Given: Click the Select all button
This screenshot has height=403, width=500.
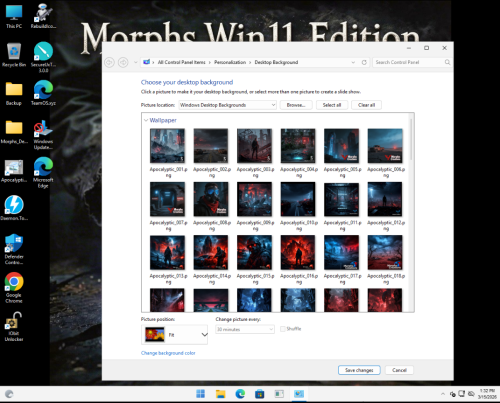Looking at the screenshot, I should coord(332,105).
